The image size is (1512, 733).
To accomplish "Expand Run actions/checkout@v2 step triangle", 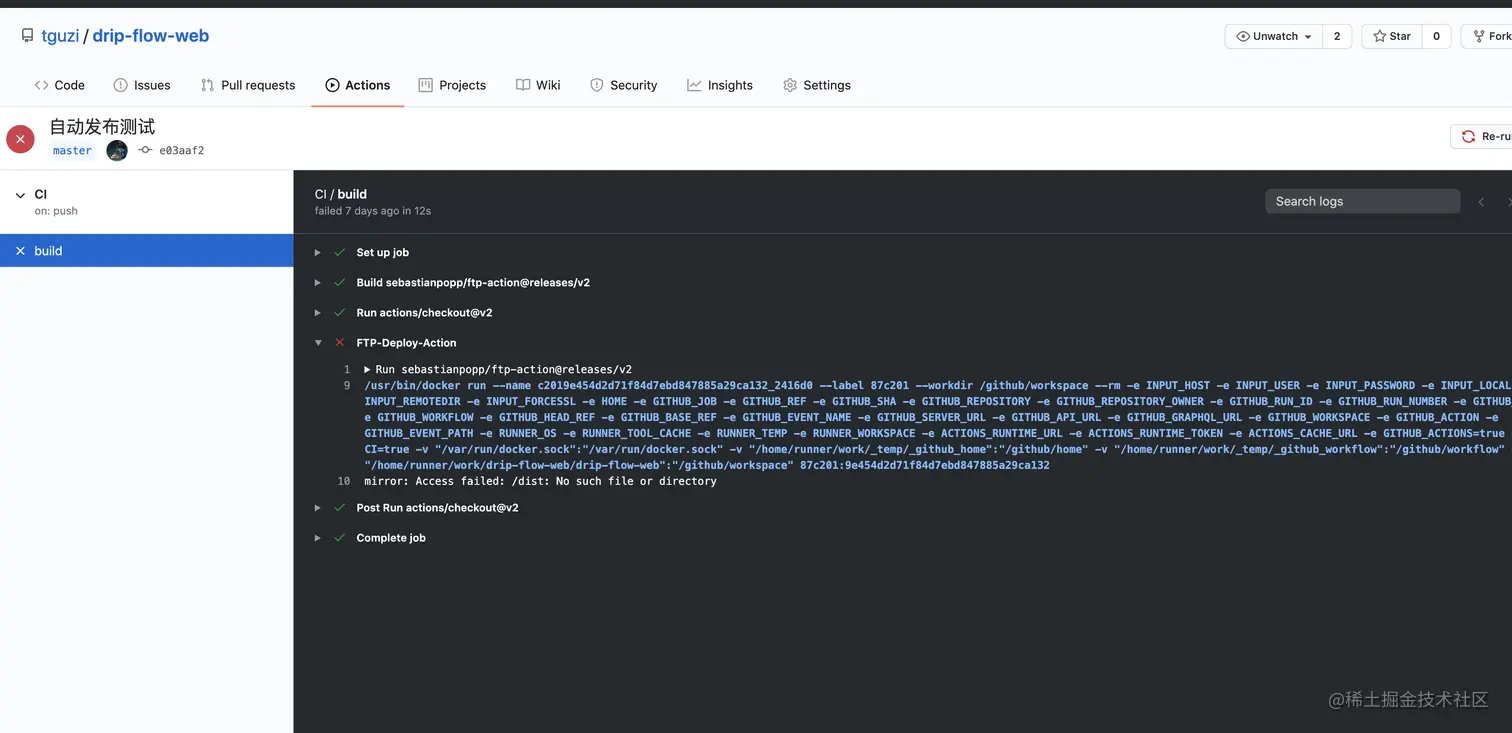I will click(x=318, y=313).
